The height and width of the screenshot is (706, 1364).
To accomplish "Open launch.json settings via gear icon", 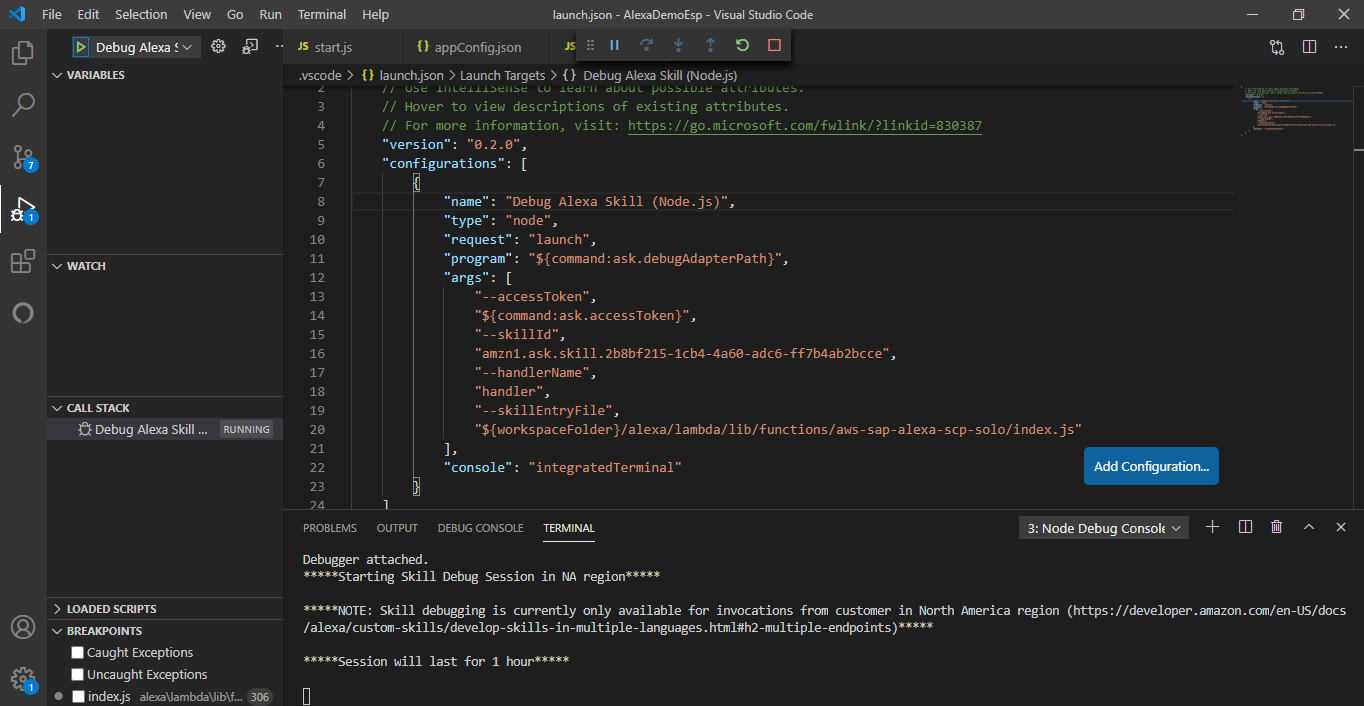I will 218,46.
